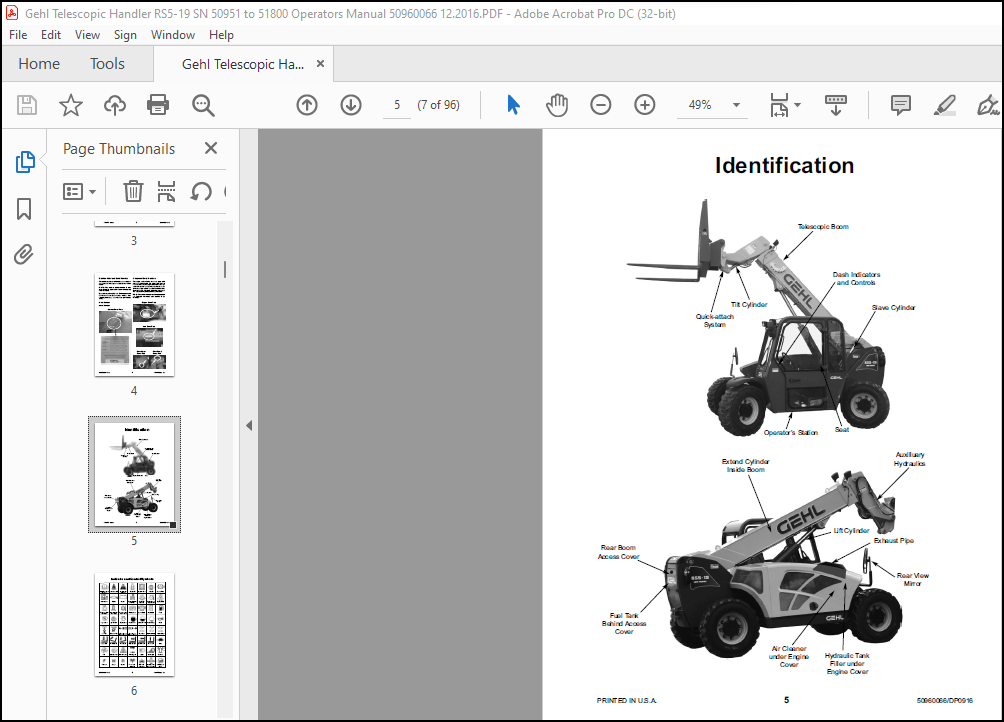Expand the fit page options dropdown
This screenshot has height=722, width=1004.
[798, 105]
